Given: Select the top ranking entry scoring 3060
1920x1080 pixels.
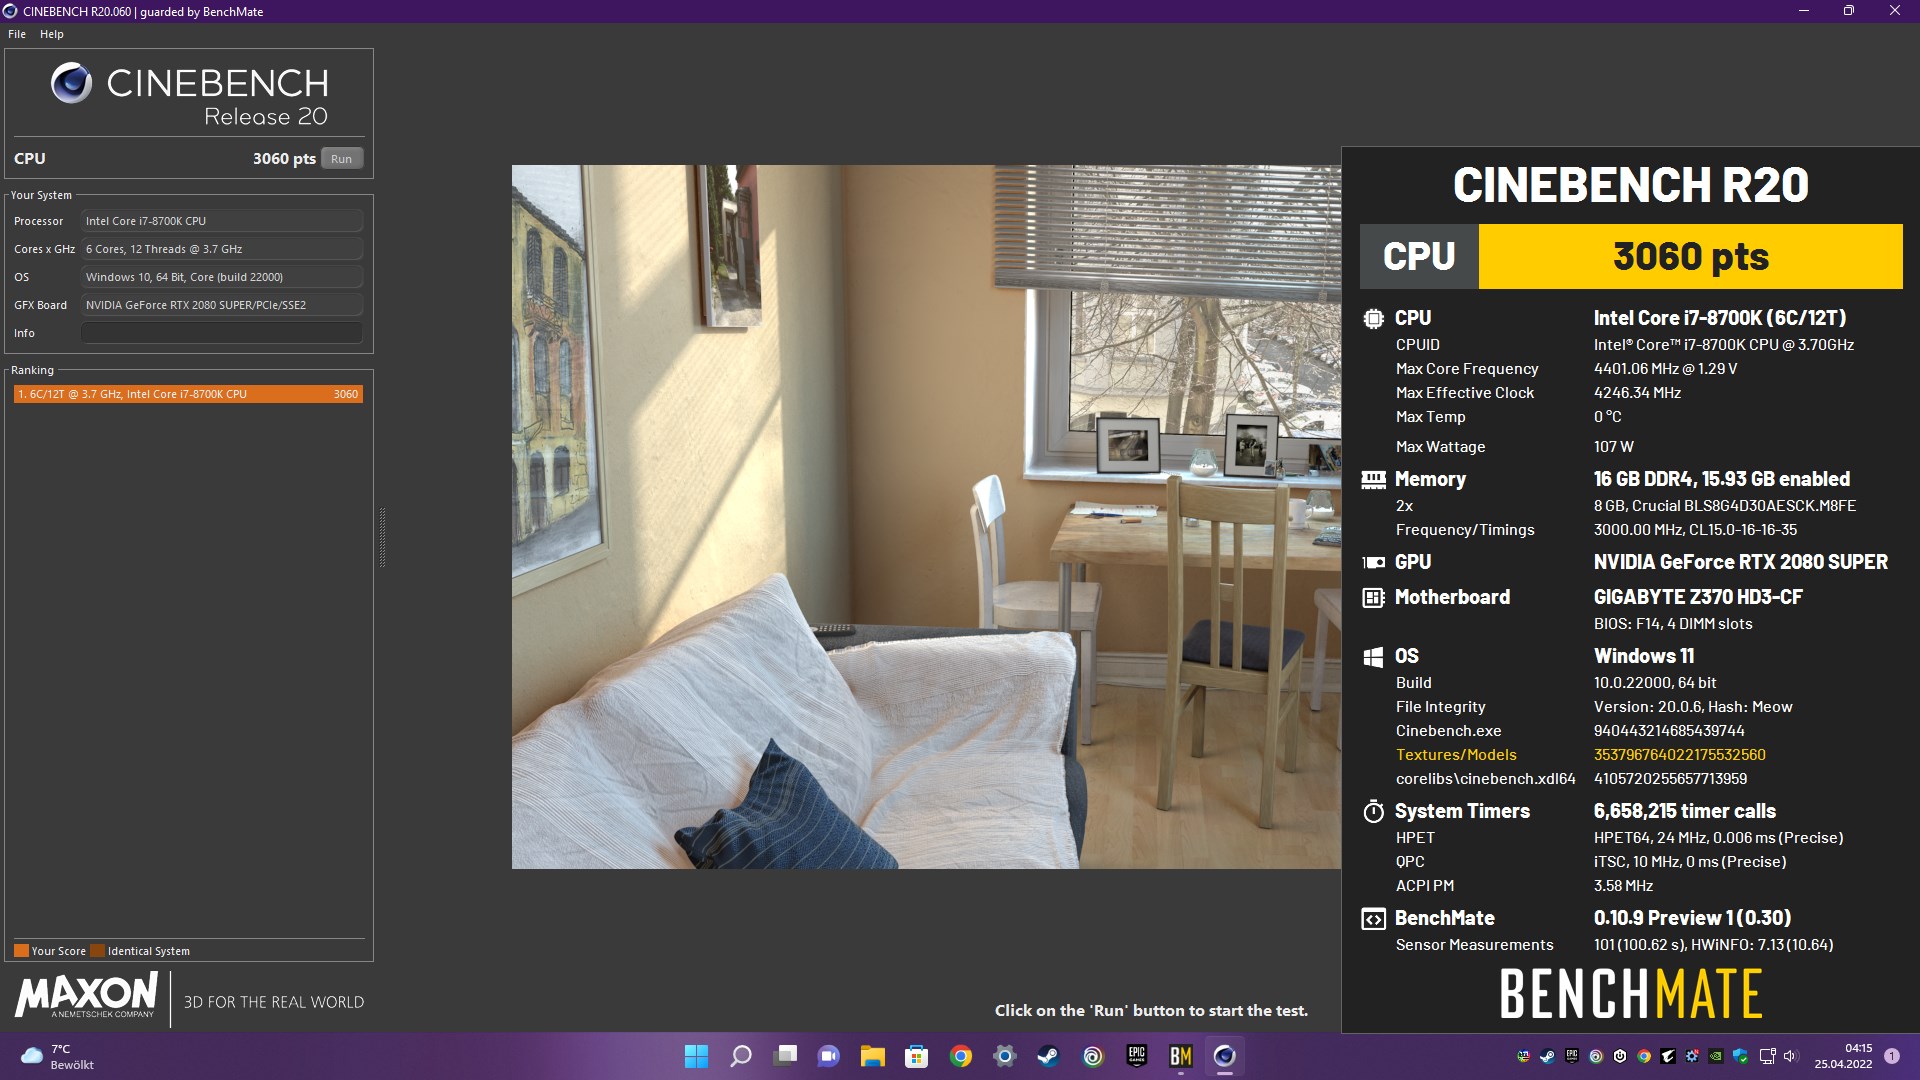Looking at the screenshot, I should click(188, 394).
